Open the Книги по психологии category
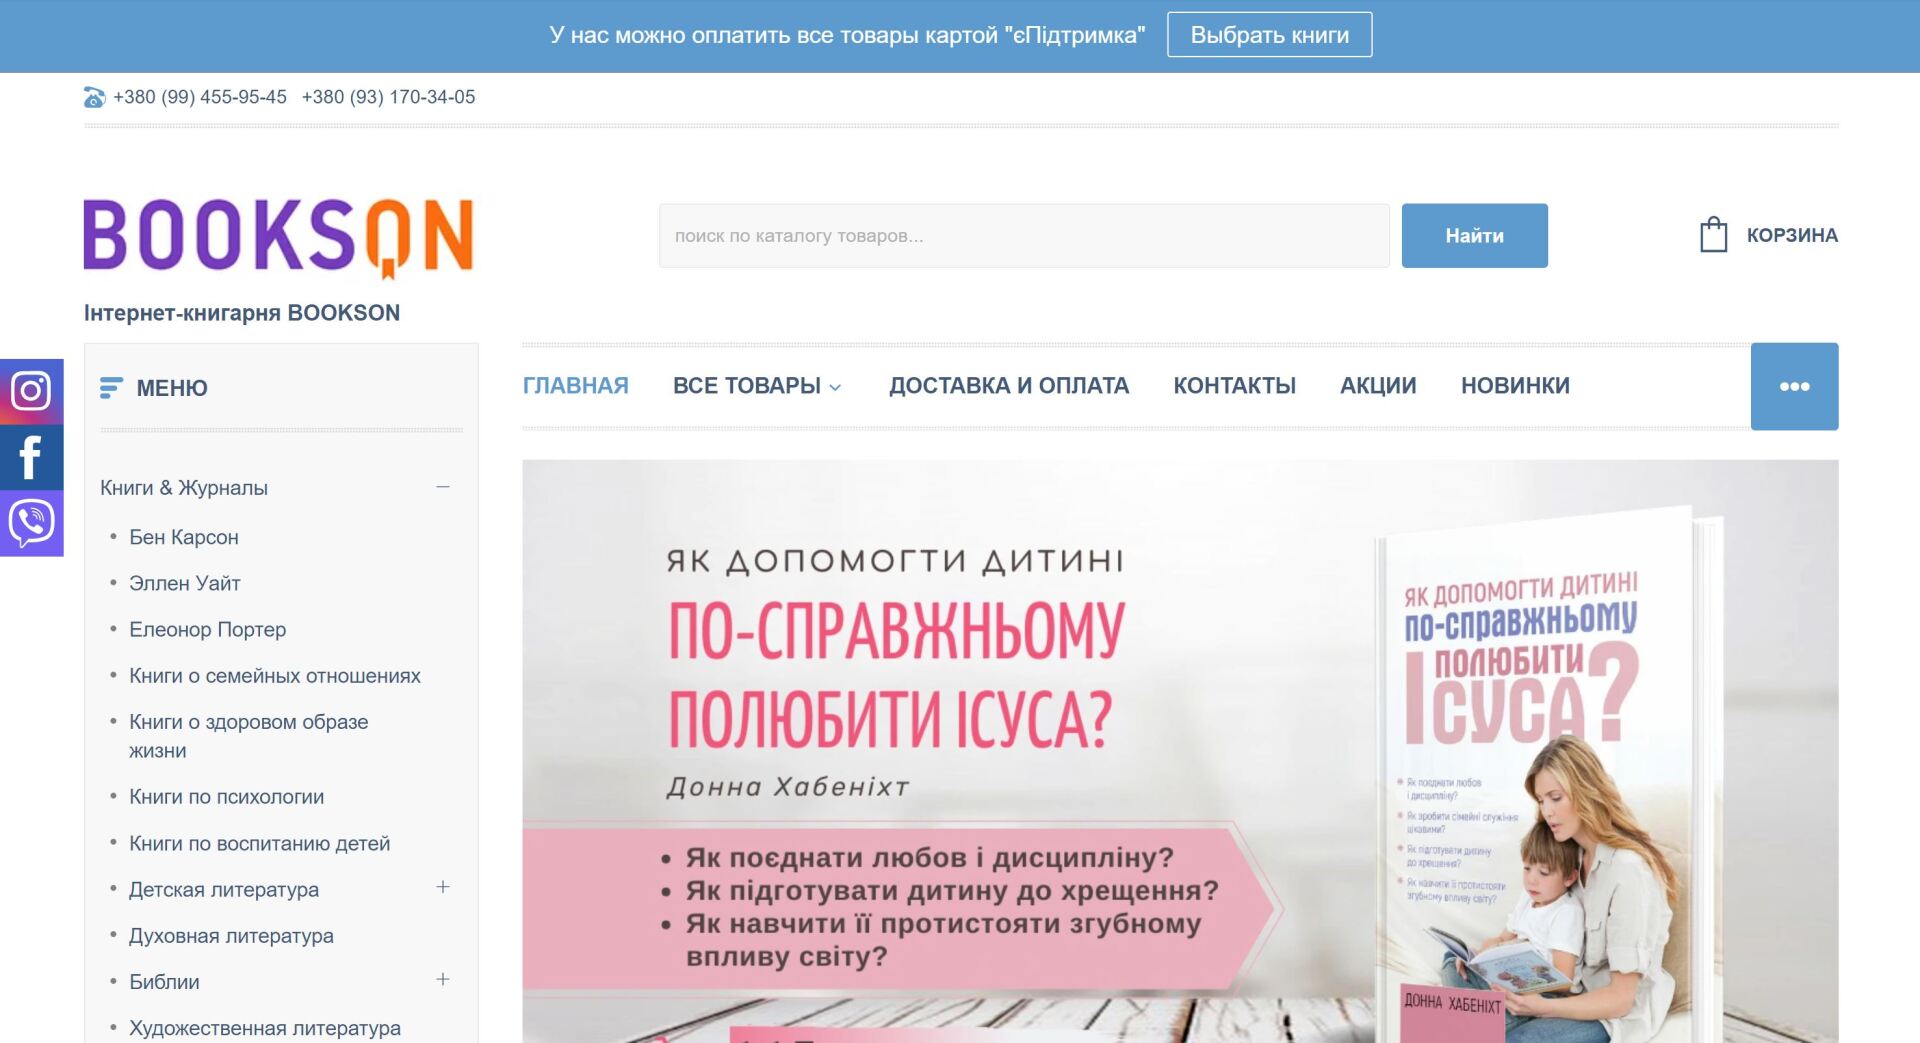Viewport: 1920px width, 1043px height. [226, 797]
